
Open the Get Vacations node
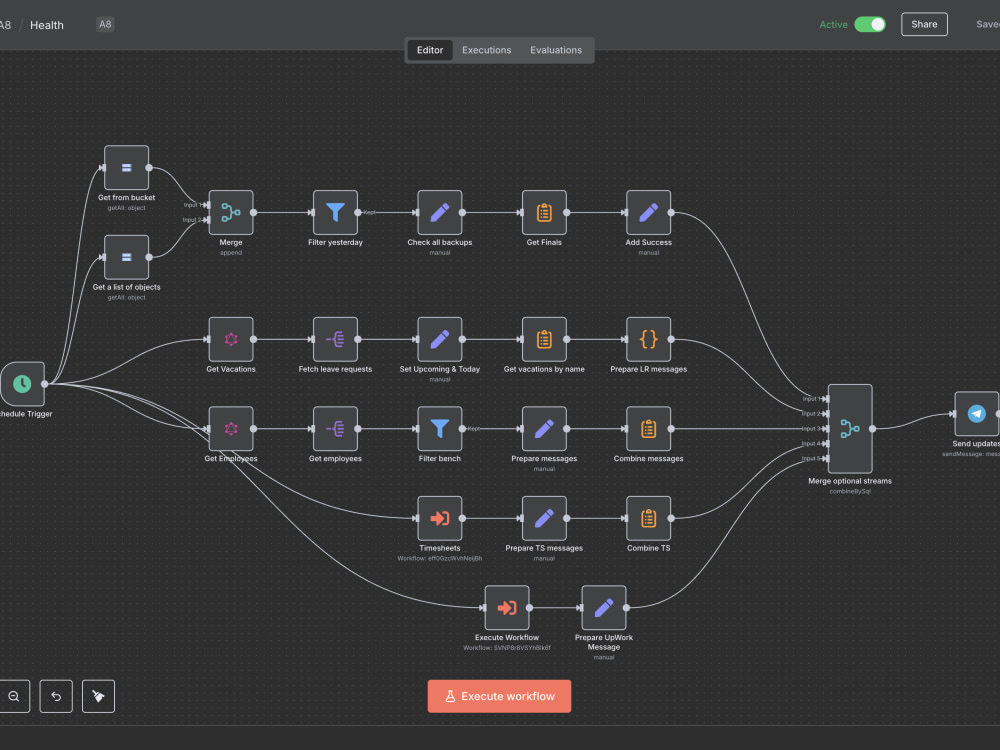(x=231, y=339)
